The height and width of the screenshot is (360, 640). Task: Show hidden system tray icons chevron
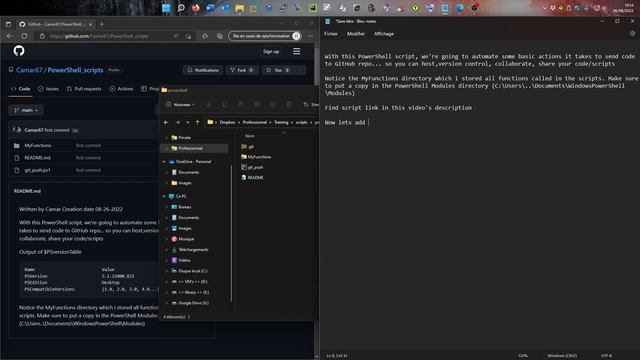(544, 8)
